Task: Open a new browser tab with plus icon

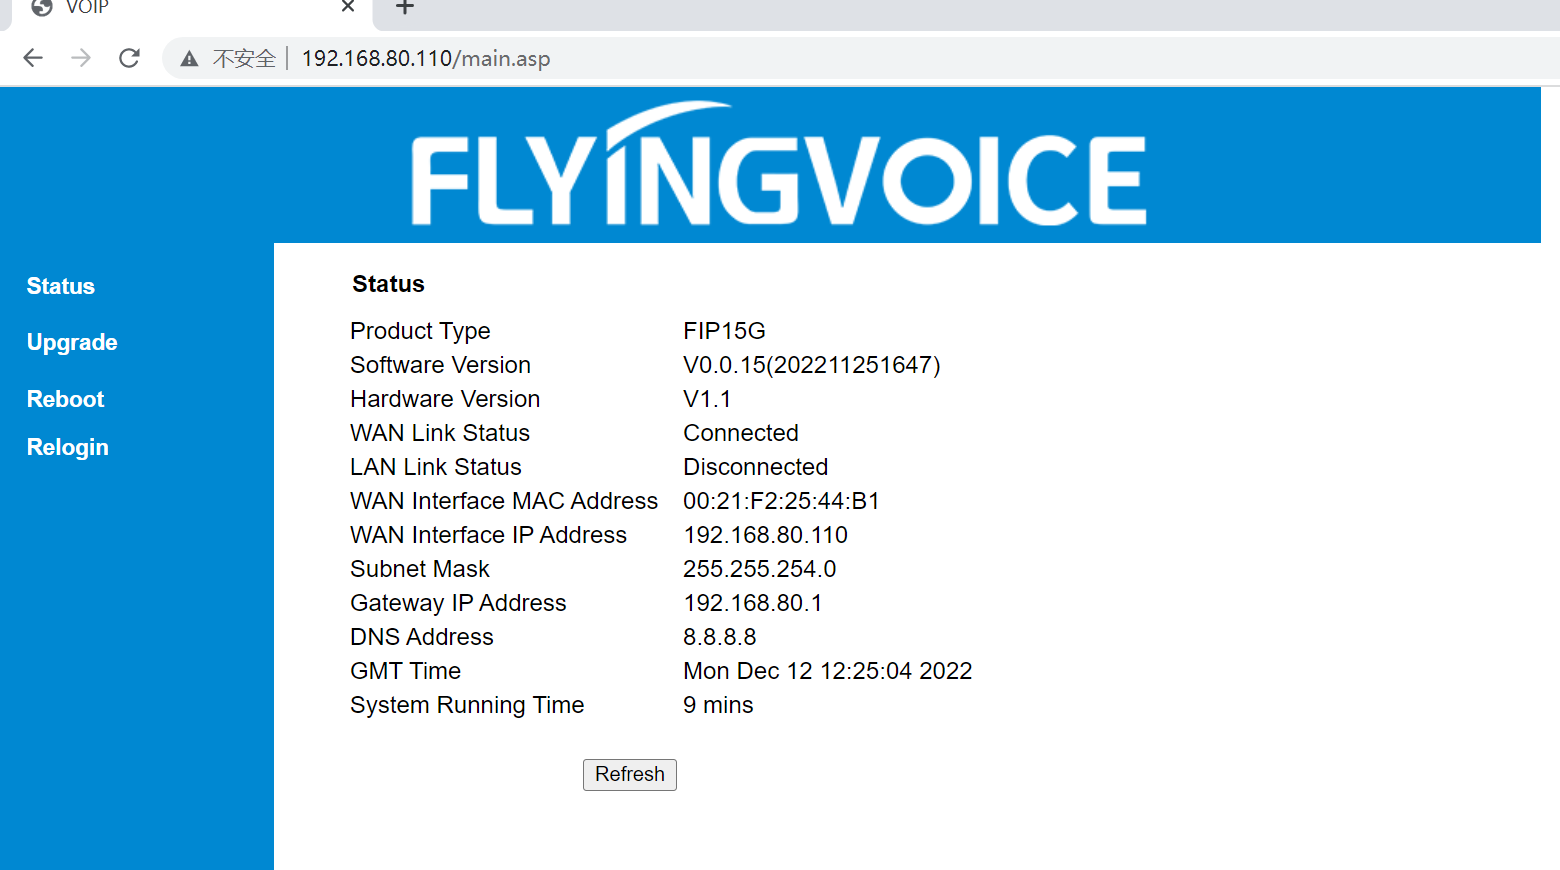Action: point(404,8)
